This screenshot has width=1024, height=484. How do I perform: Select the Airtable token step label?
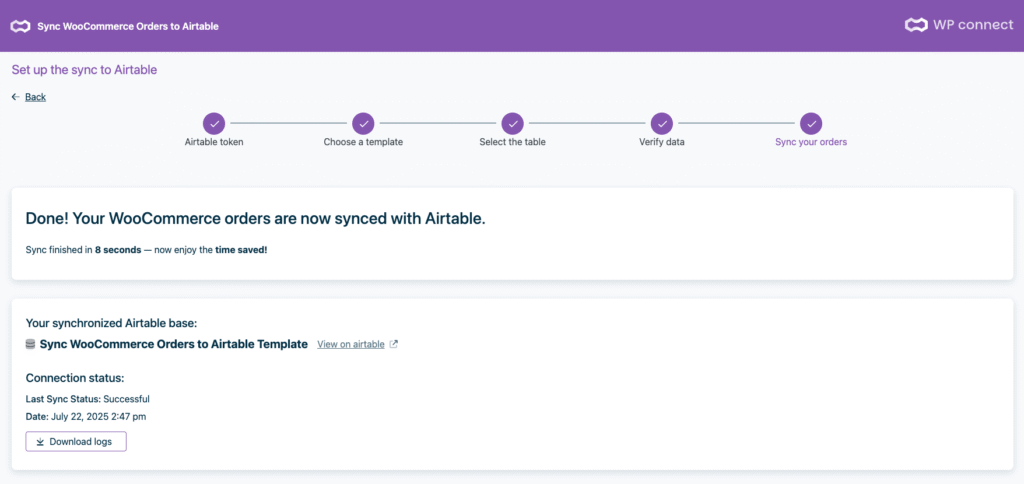point(214,142)
